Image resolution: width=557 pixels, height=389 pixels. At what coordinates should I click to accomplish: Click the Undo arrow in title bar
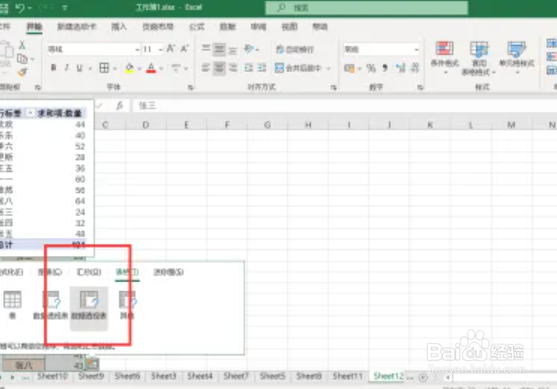pyautogui.click(x=20, y=7)
